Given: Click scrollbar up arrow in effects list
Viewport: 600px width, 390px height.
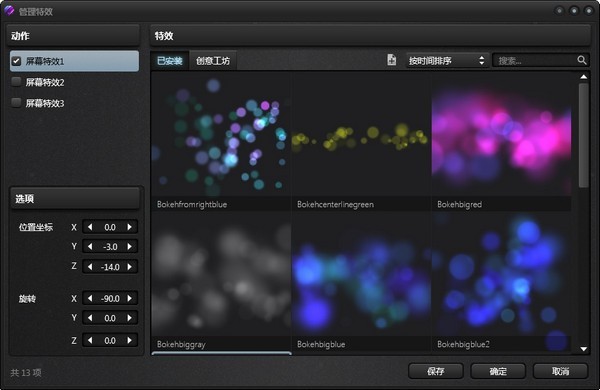Looking at the screenshot, I should pyautogui.click(x=584, y=77).
